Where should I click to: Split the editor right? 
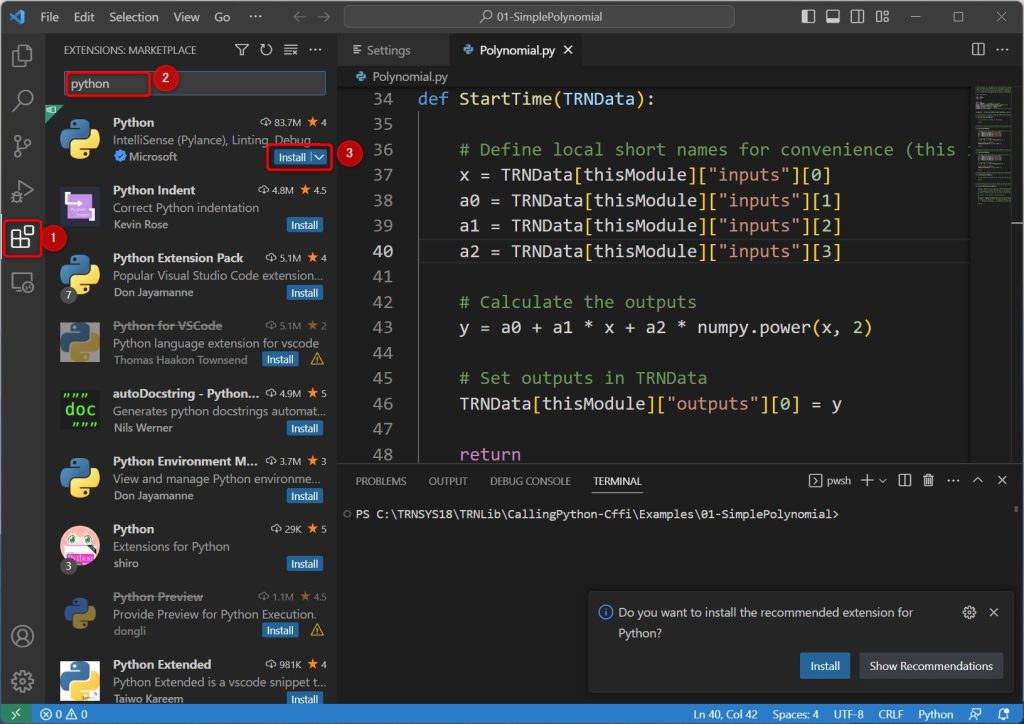[x=978, y=50]
